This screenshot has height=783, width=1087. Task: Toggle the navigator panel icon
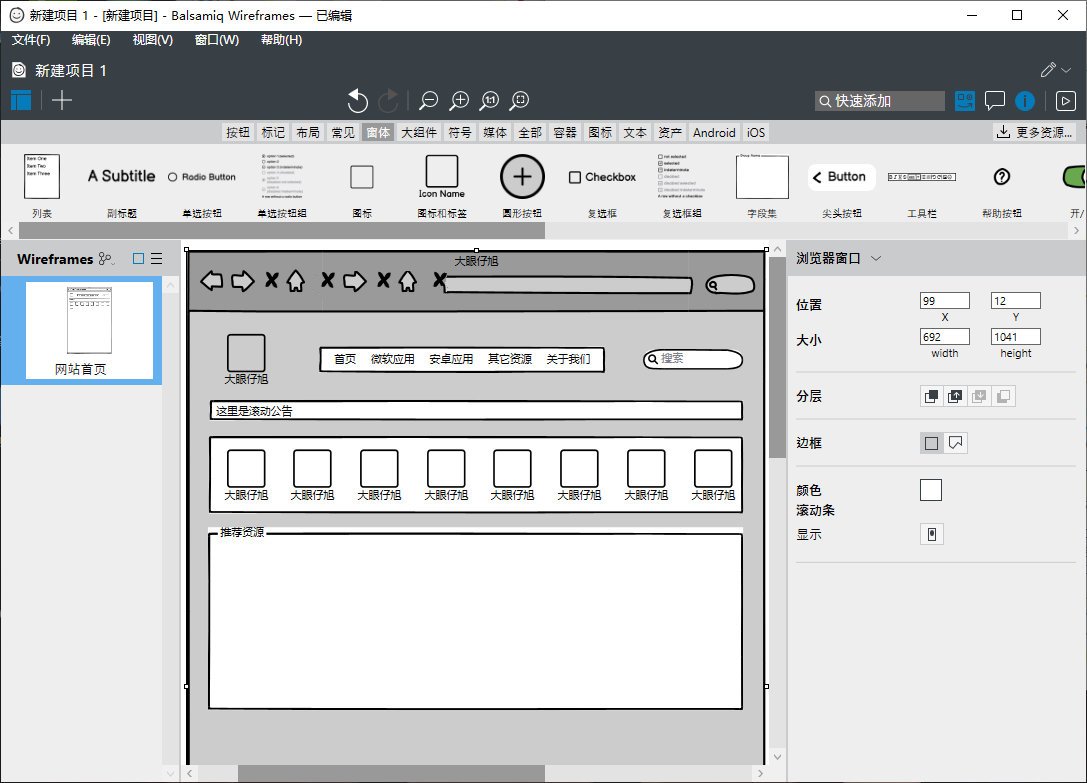21,101
